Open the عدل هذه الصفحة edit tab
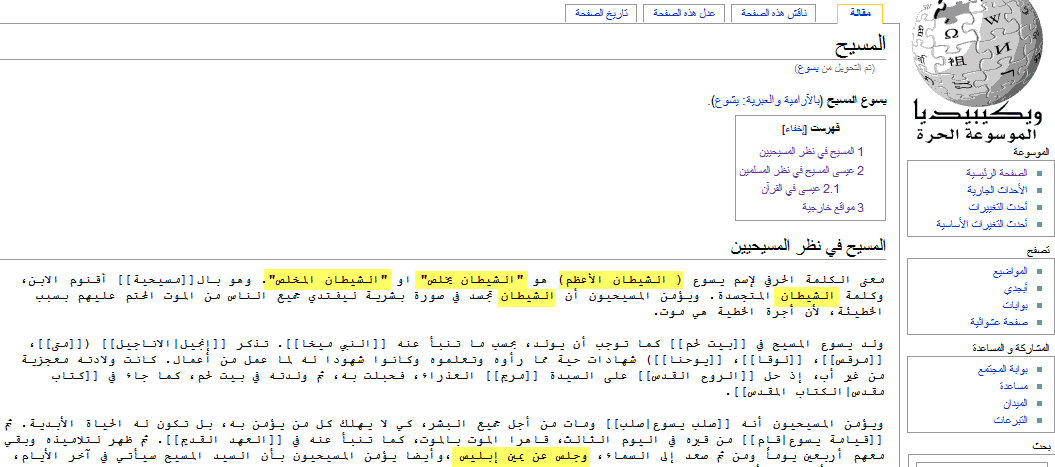Image resolution: width=1055 pixels, height=467 pixels. tap(687, 13)
